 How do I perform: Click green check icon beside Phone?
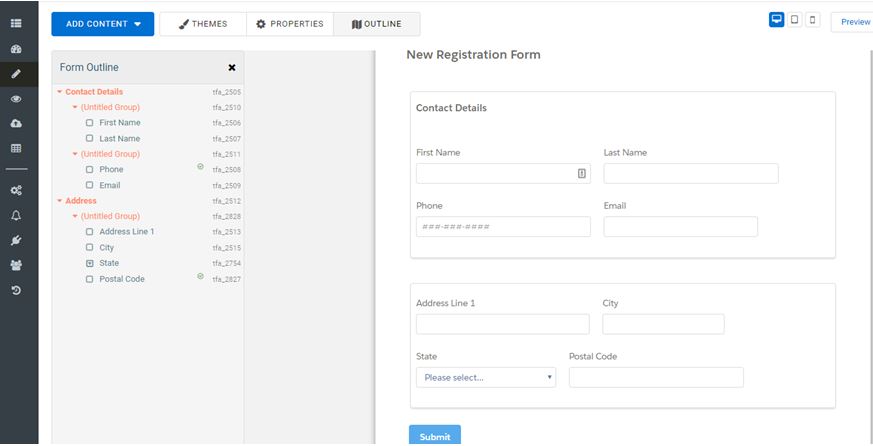(x=200, y=166)
